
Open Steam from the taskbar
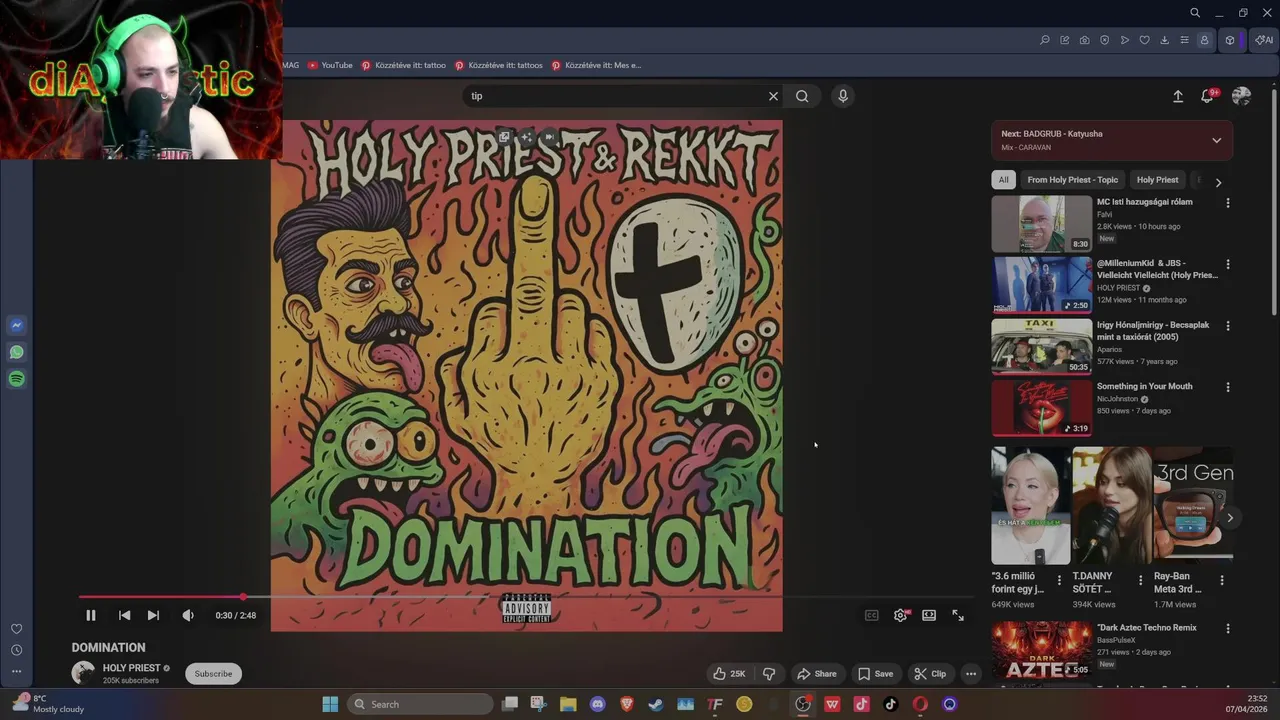[x=655, y=704]
